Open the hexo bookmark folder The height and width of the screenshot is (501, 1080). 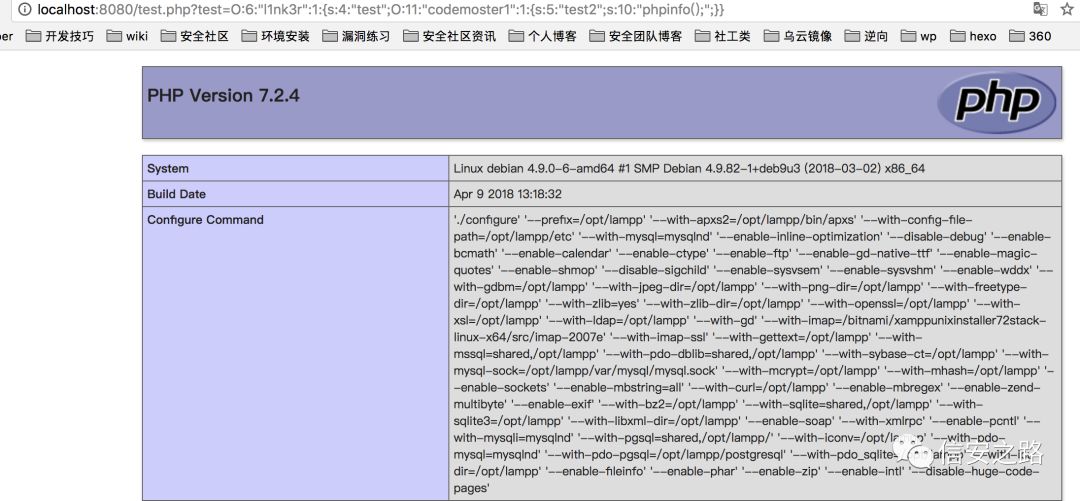[973, 36]
